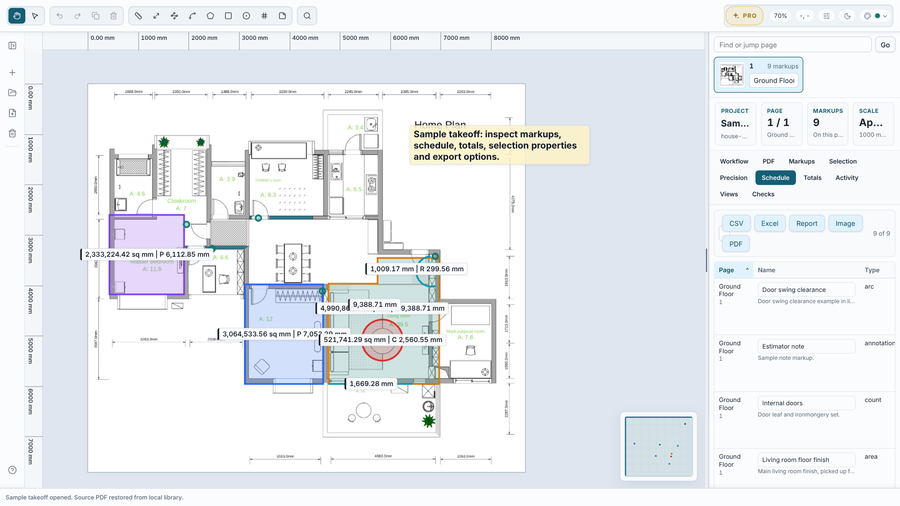
Task: Open the Precision tab
Action: pyautogui.click(x=734, y=178)
